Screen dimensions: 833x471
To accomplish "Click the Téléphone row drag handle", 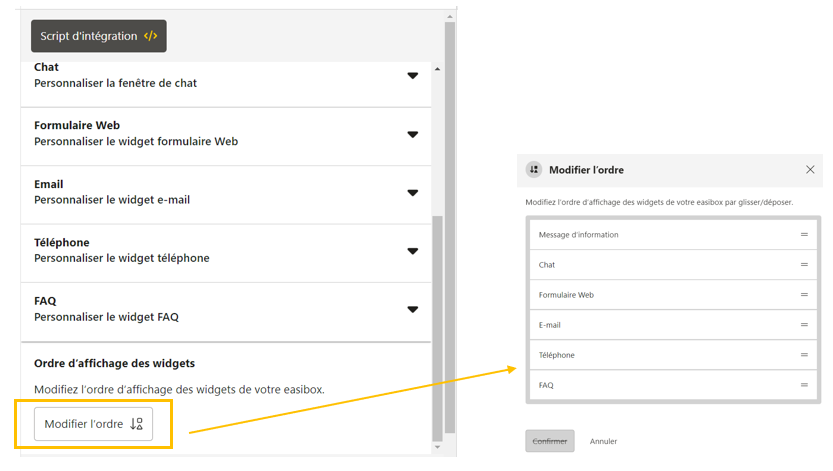I will (x=804, y=355).
